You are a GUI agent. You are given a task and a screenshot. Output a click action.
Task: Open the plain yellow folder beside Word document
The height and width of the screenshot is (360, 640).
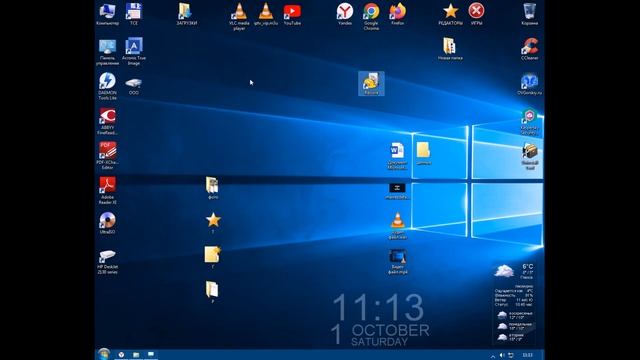(424, 153)
